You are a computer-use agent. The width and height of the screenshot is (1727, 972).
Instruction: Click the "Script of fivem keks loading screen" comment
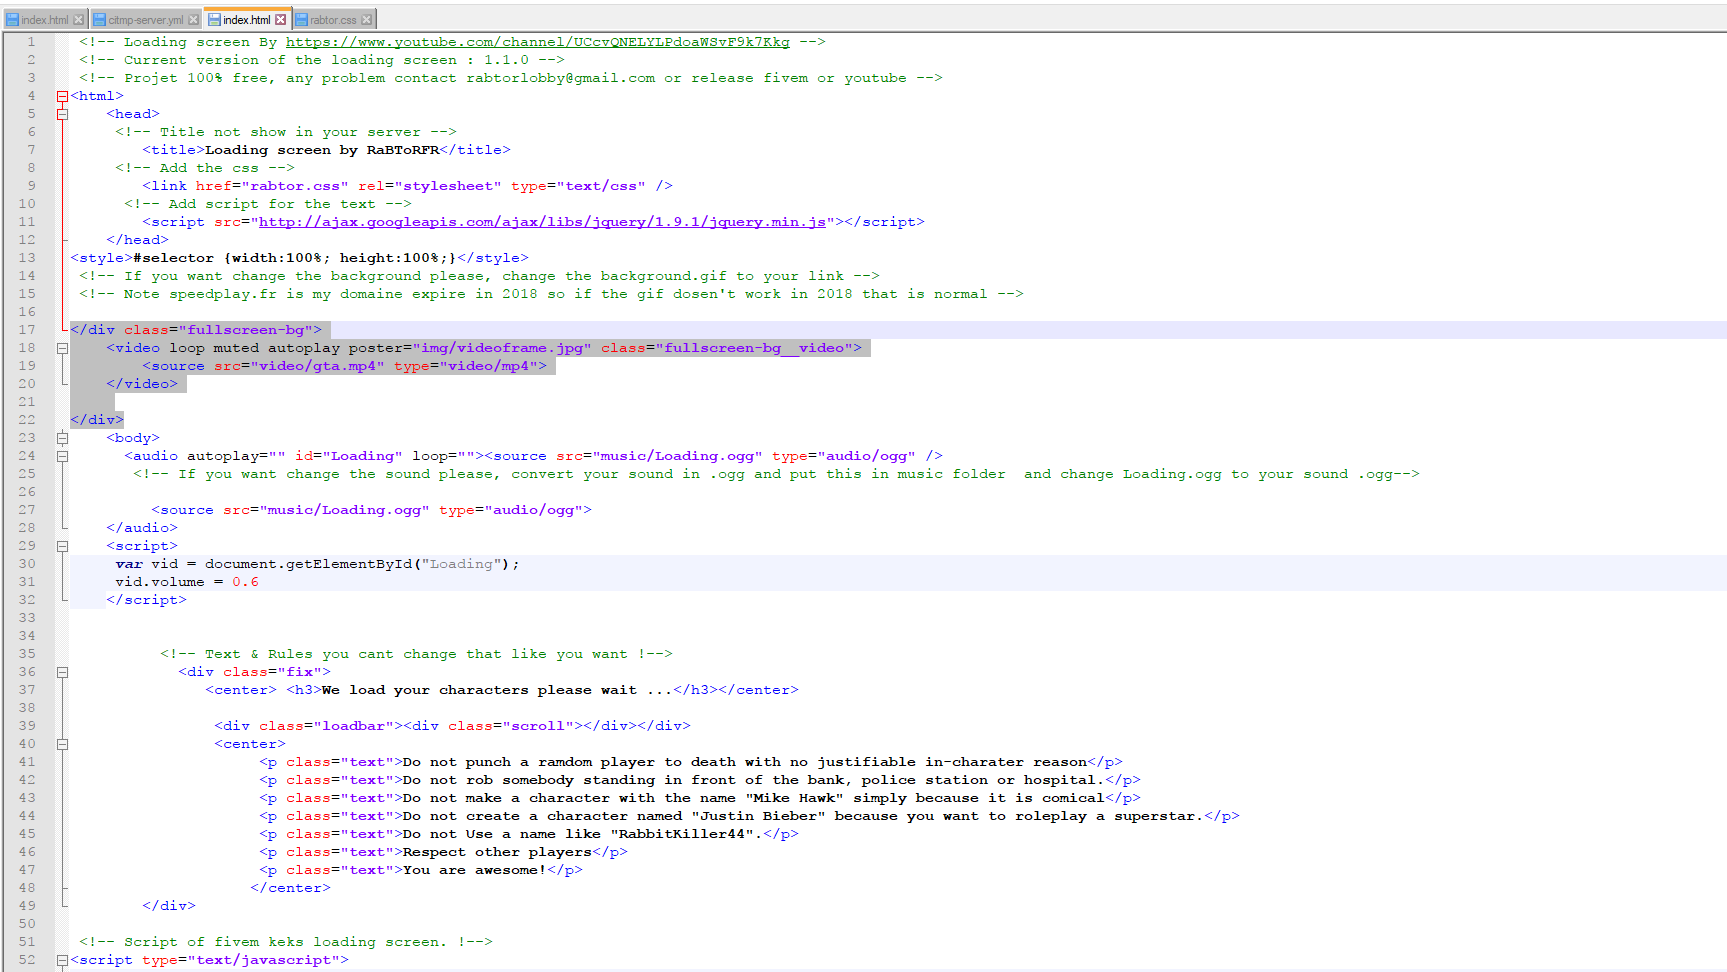(x=285, y=942)
